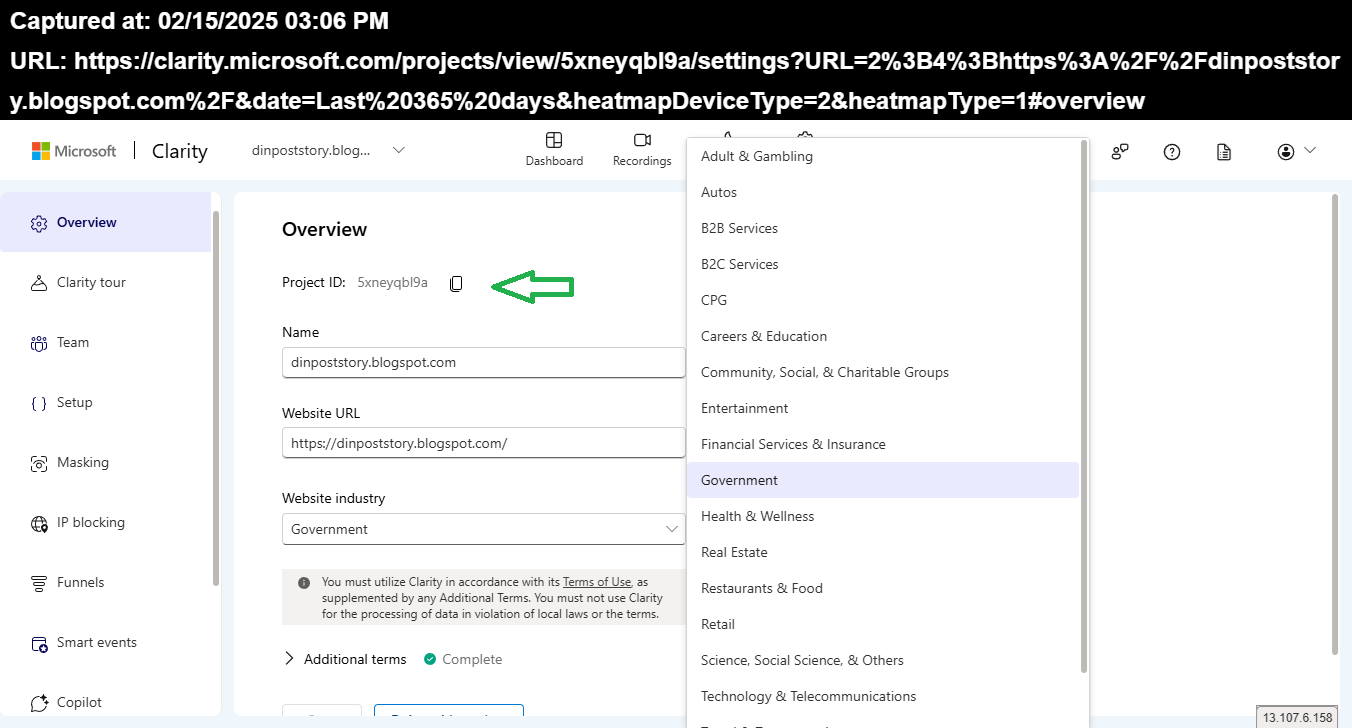Click the main page scrollbar

[1335, 425]
